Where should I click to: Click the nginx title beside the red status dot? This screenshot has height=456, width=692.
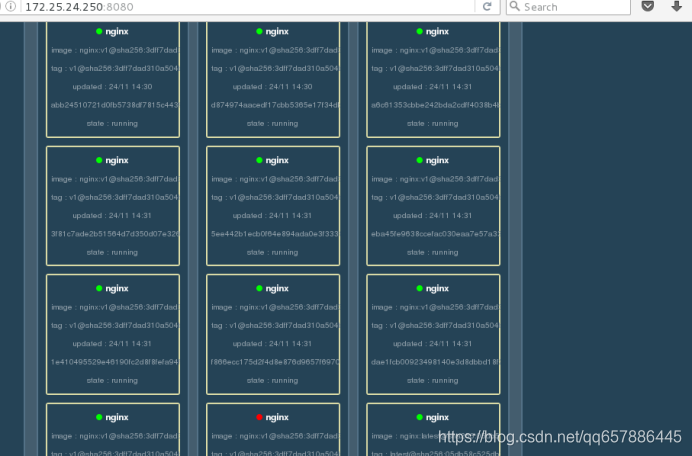point(277,418)
